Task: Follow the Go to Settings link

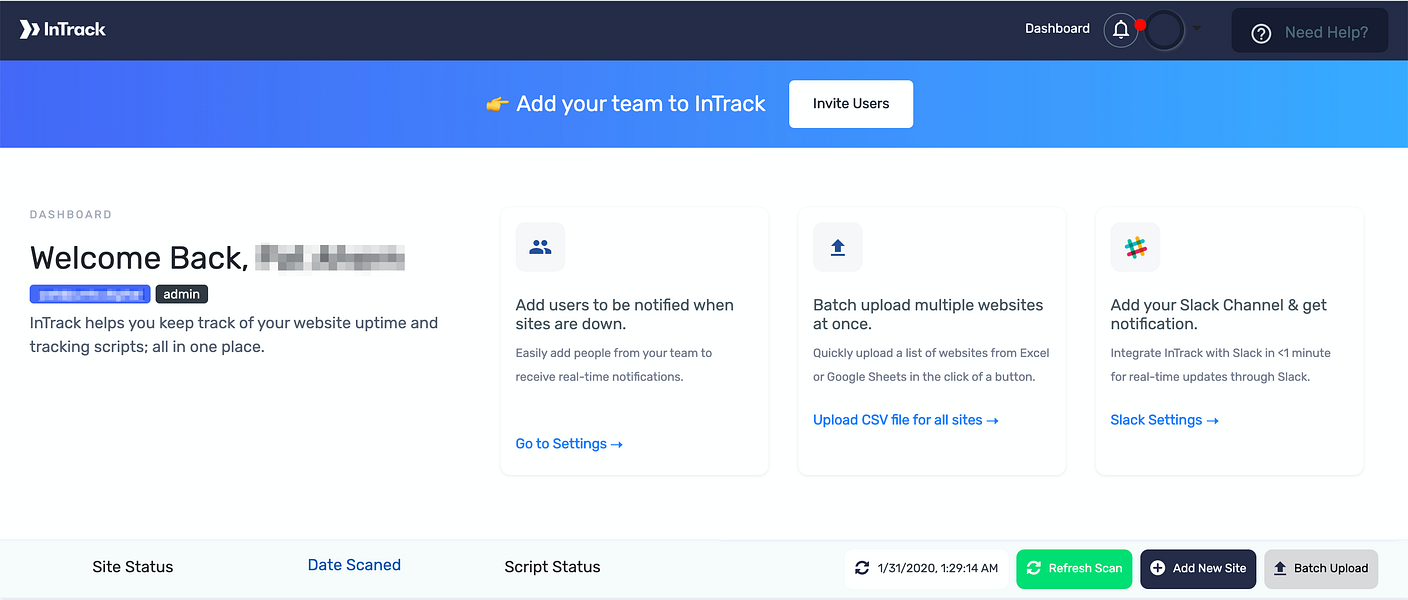Action: click(x=569, y=444)
